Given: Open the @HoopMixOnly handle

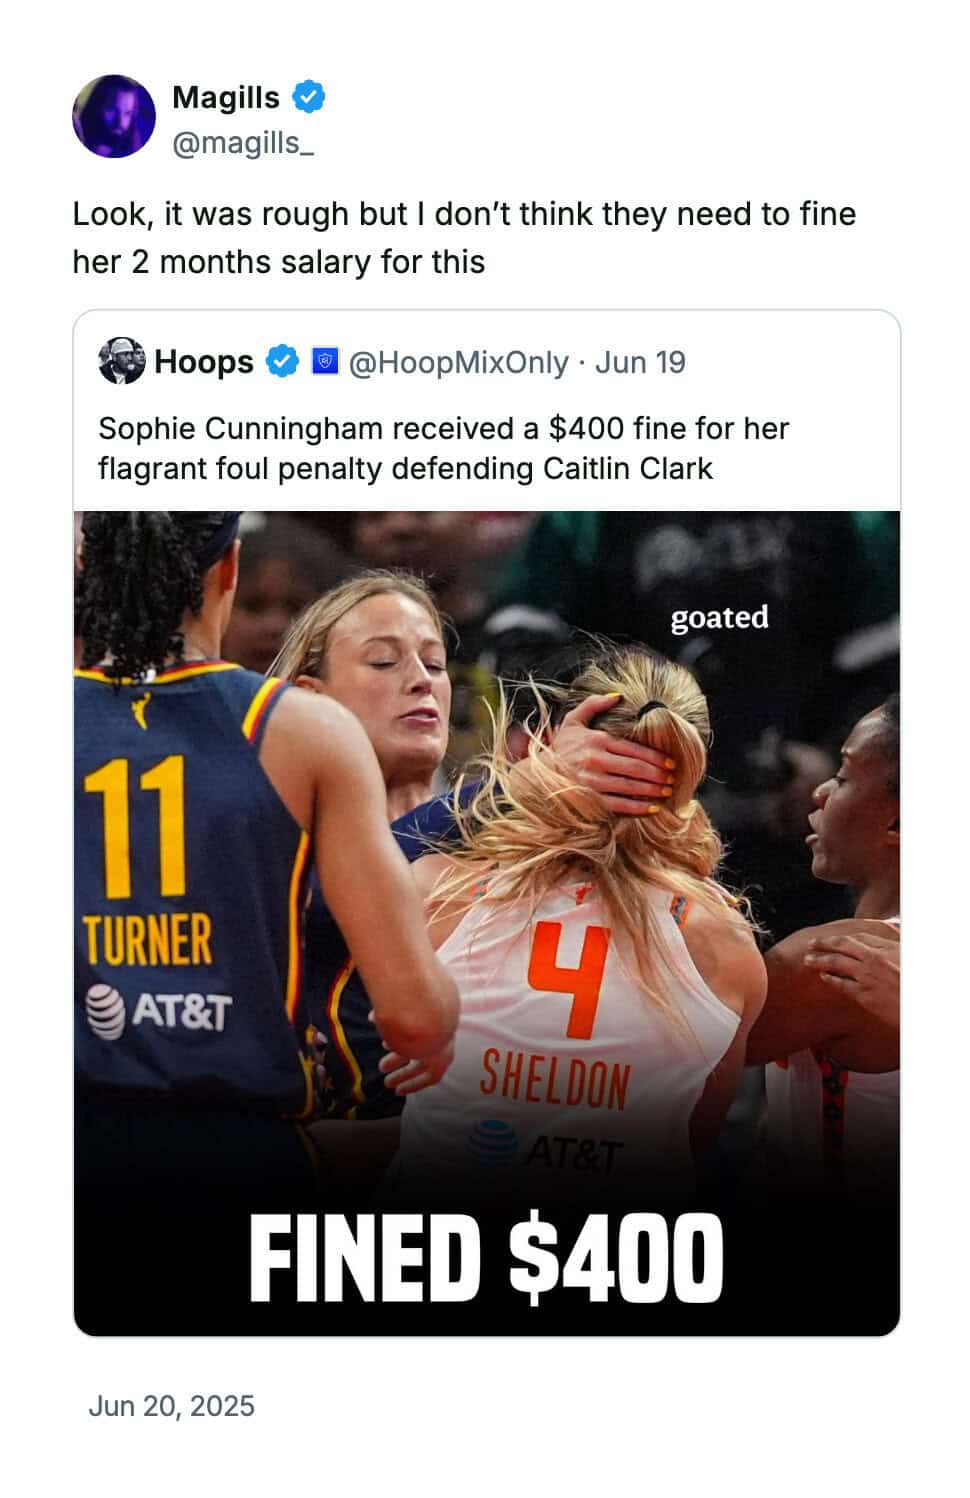Looking at the screenshot, I should pyautogui.click(x=458, y=362).
